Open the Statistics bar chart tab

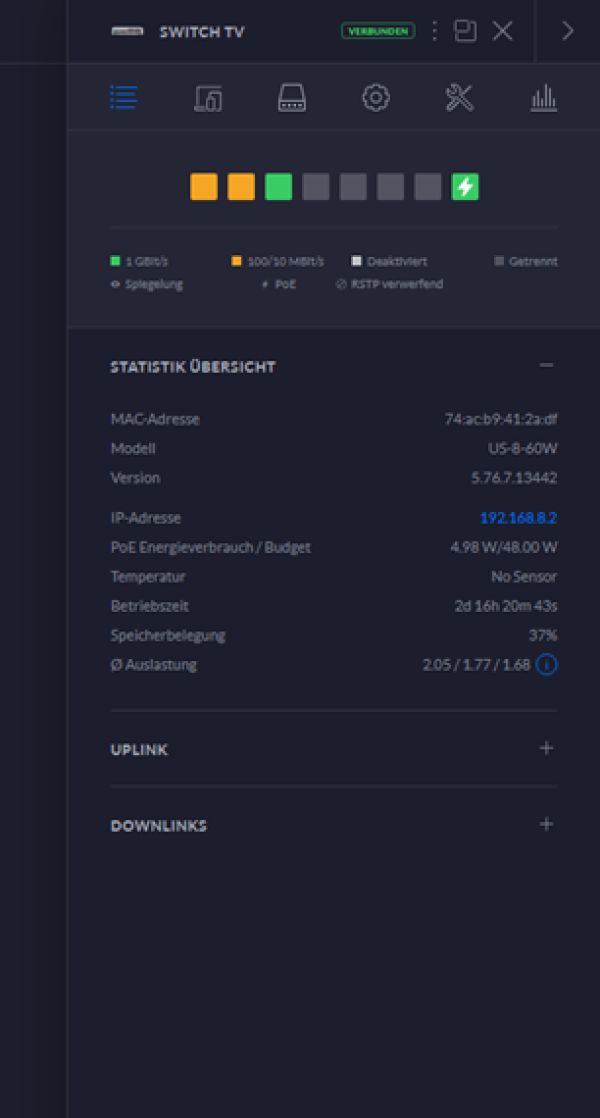pyautogui.click(x=543, y=98)
